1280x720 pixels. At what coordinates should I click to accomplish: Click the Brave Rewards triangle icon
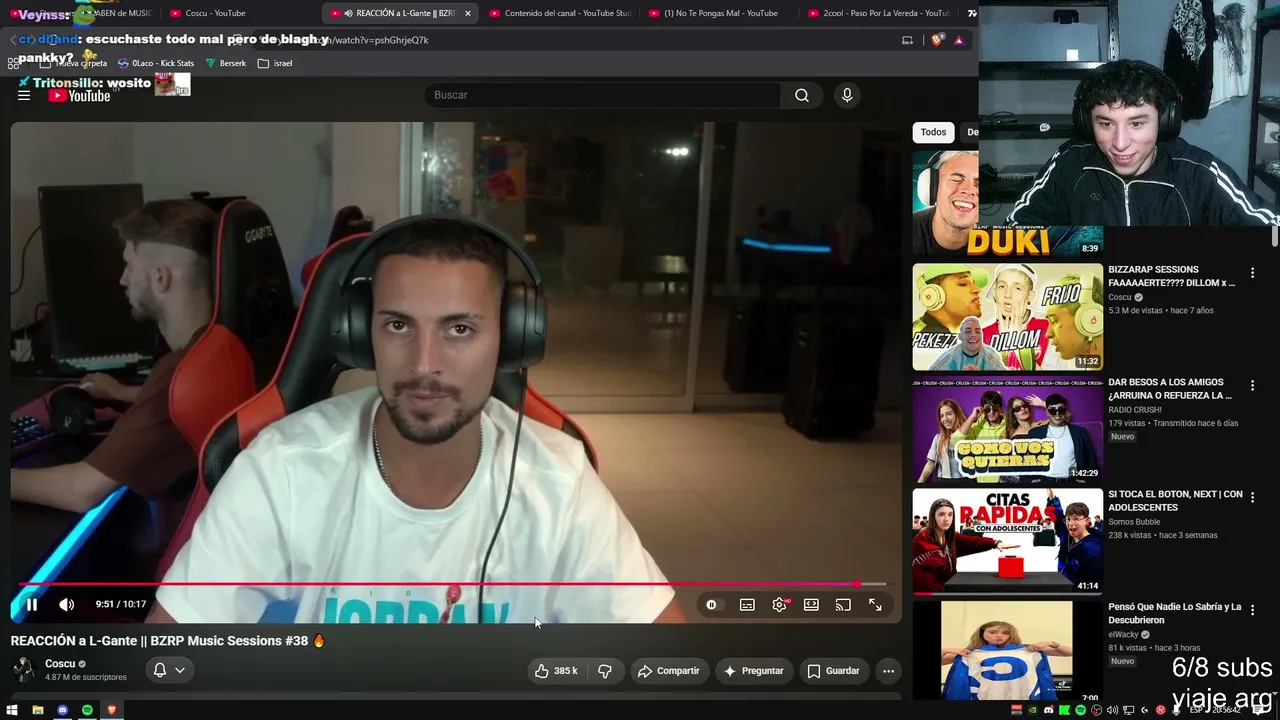click(x=959, y=40)
